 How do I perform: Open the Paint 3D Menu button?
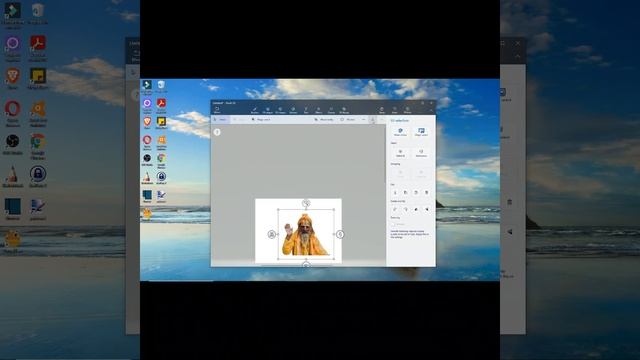coord(217,110)
